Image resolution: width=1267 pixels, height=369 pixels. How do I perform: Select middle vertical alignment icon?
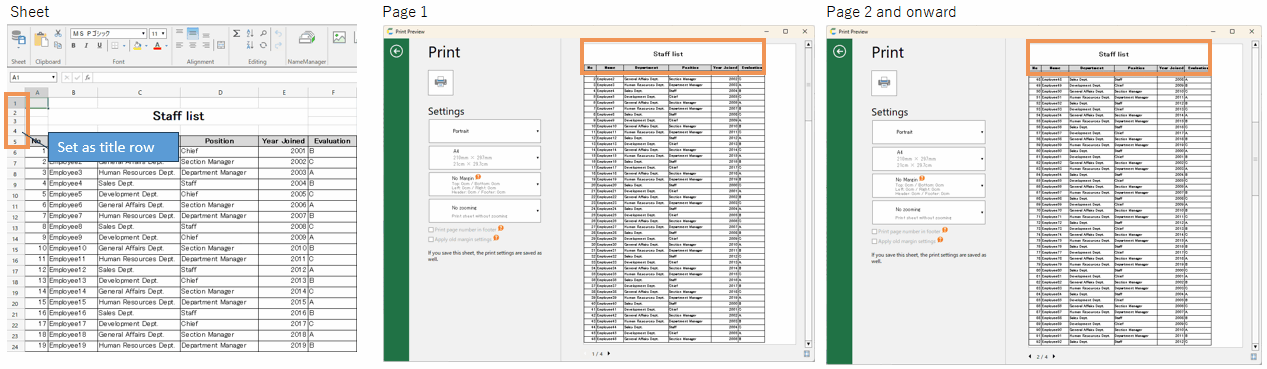pos(193,33)
